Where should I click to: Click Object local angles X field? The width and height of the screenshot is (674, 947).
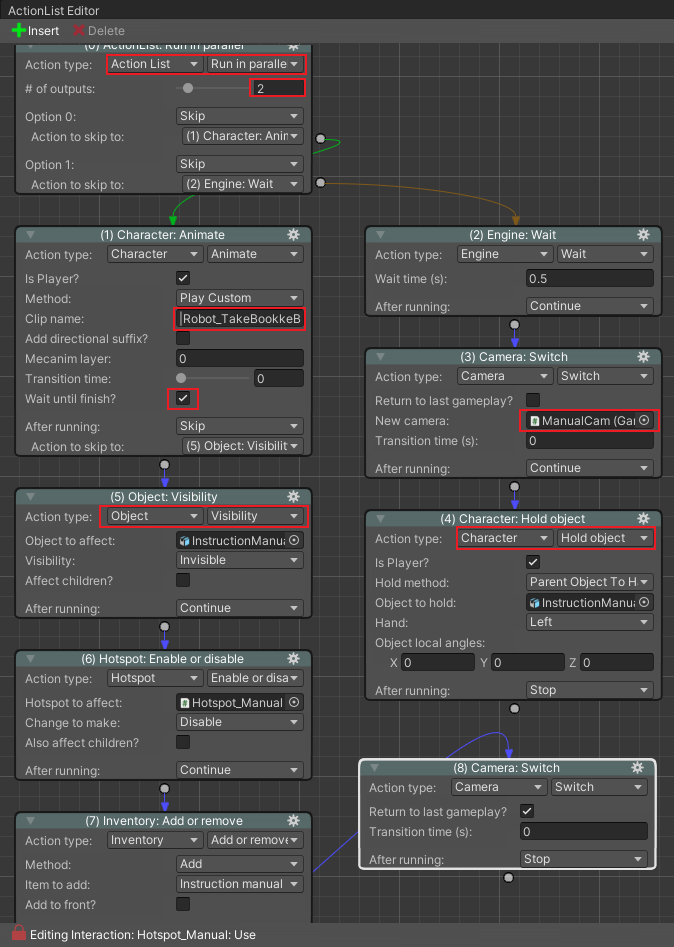(438, 663)
